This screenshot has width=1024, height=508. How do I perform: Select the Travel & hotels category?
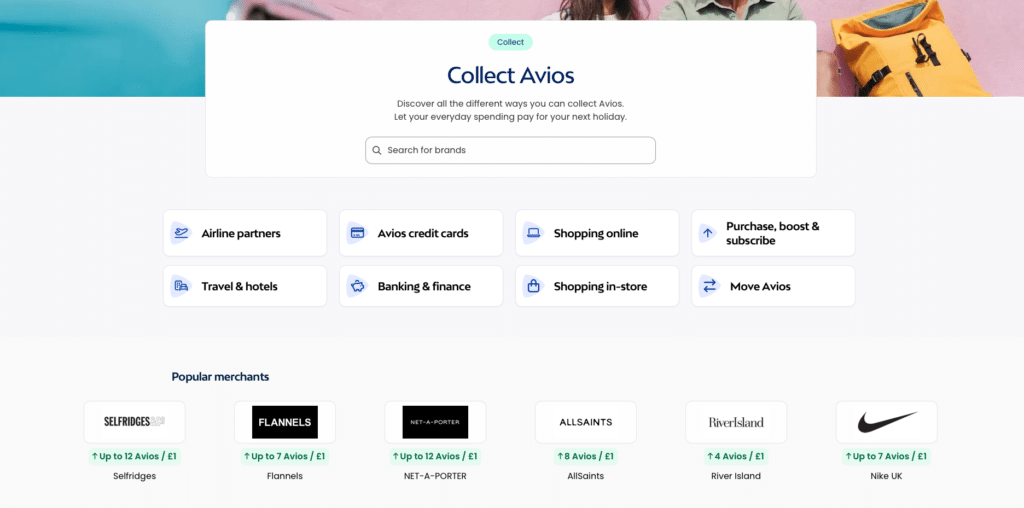[x=245, y=286]
